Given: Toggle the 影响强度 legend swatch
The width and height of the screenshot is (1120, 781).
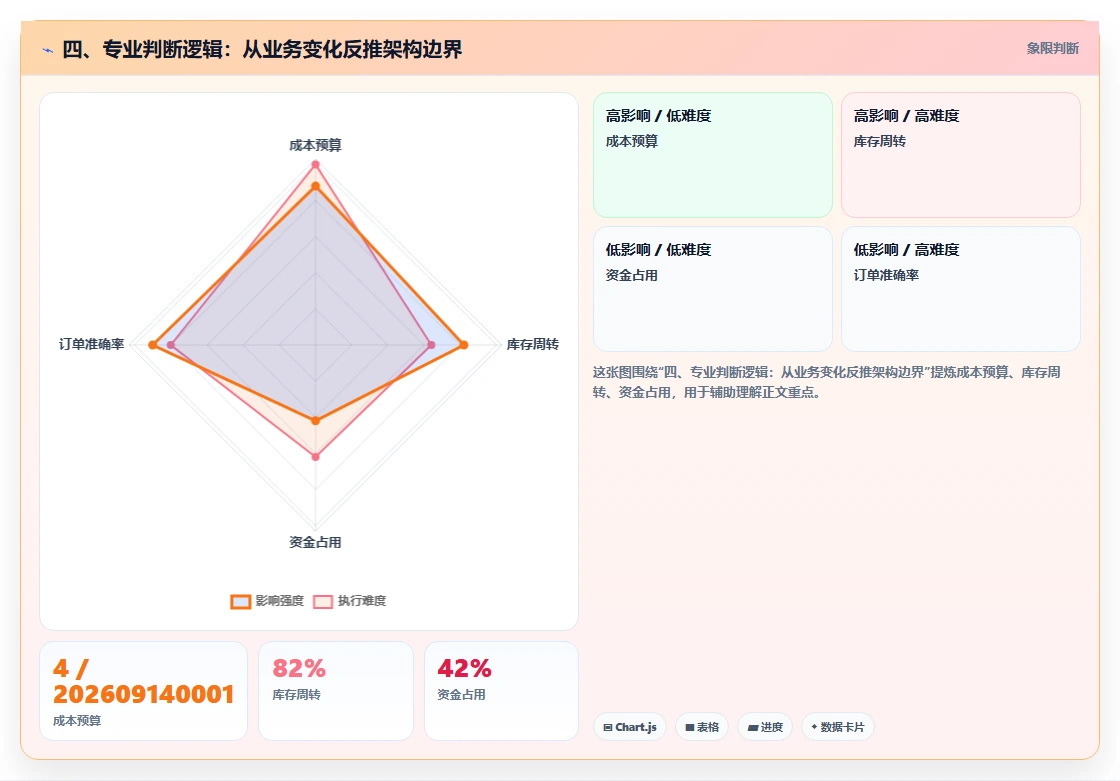Looking at the screenshot, I should pos(241,602).
